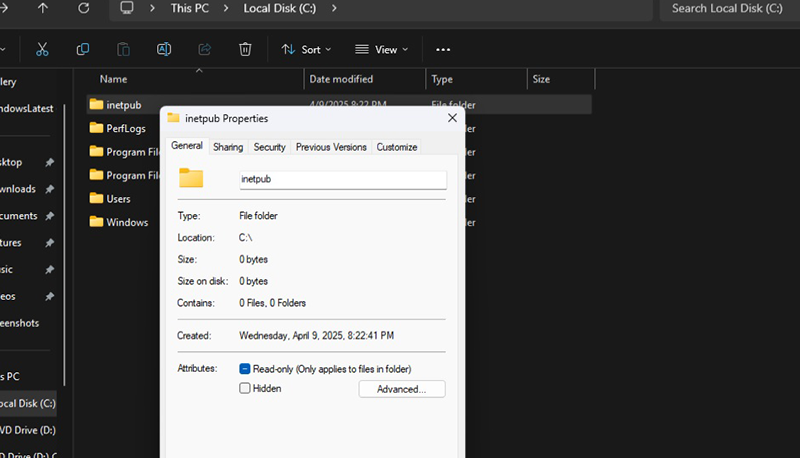Image resolution: width=800 pixels, height=458 pixels.
Task: Click the Delete trash can icon
Action: point(245,49)
